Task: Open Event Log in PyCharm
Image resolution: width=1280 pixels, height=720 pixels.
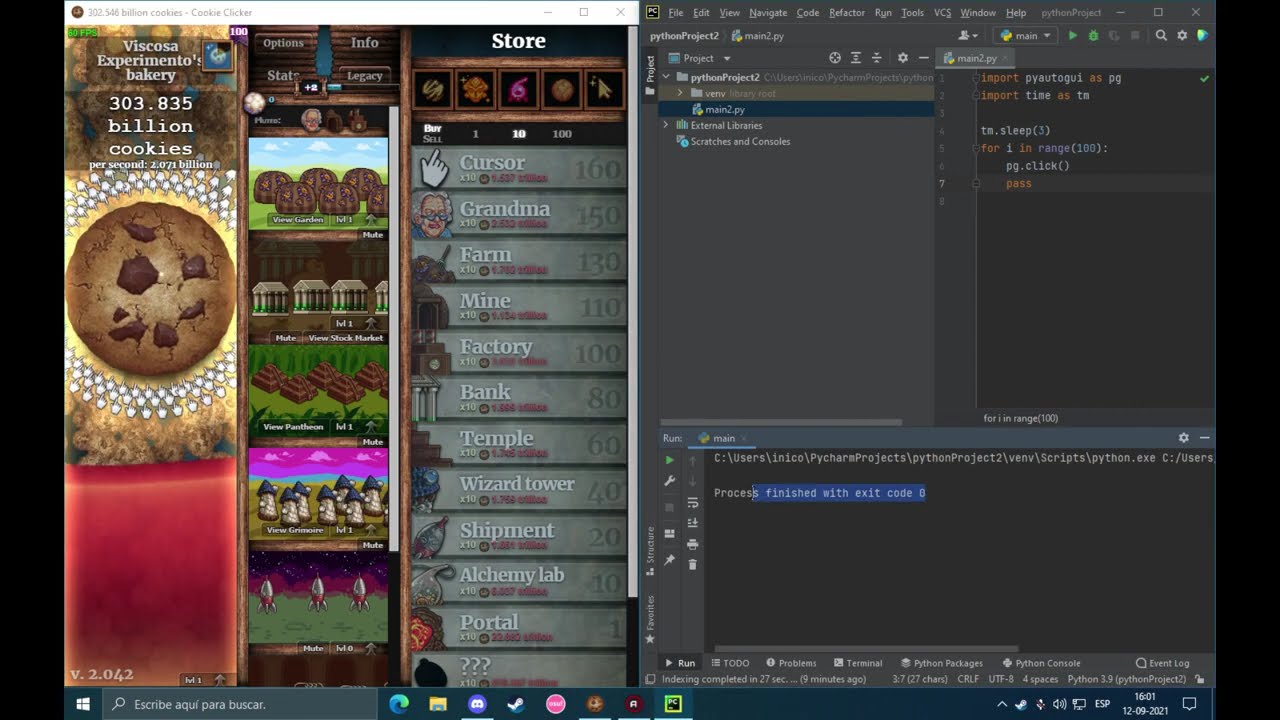Action: click(1162, 663)
